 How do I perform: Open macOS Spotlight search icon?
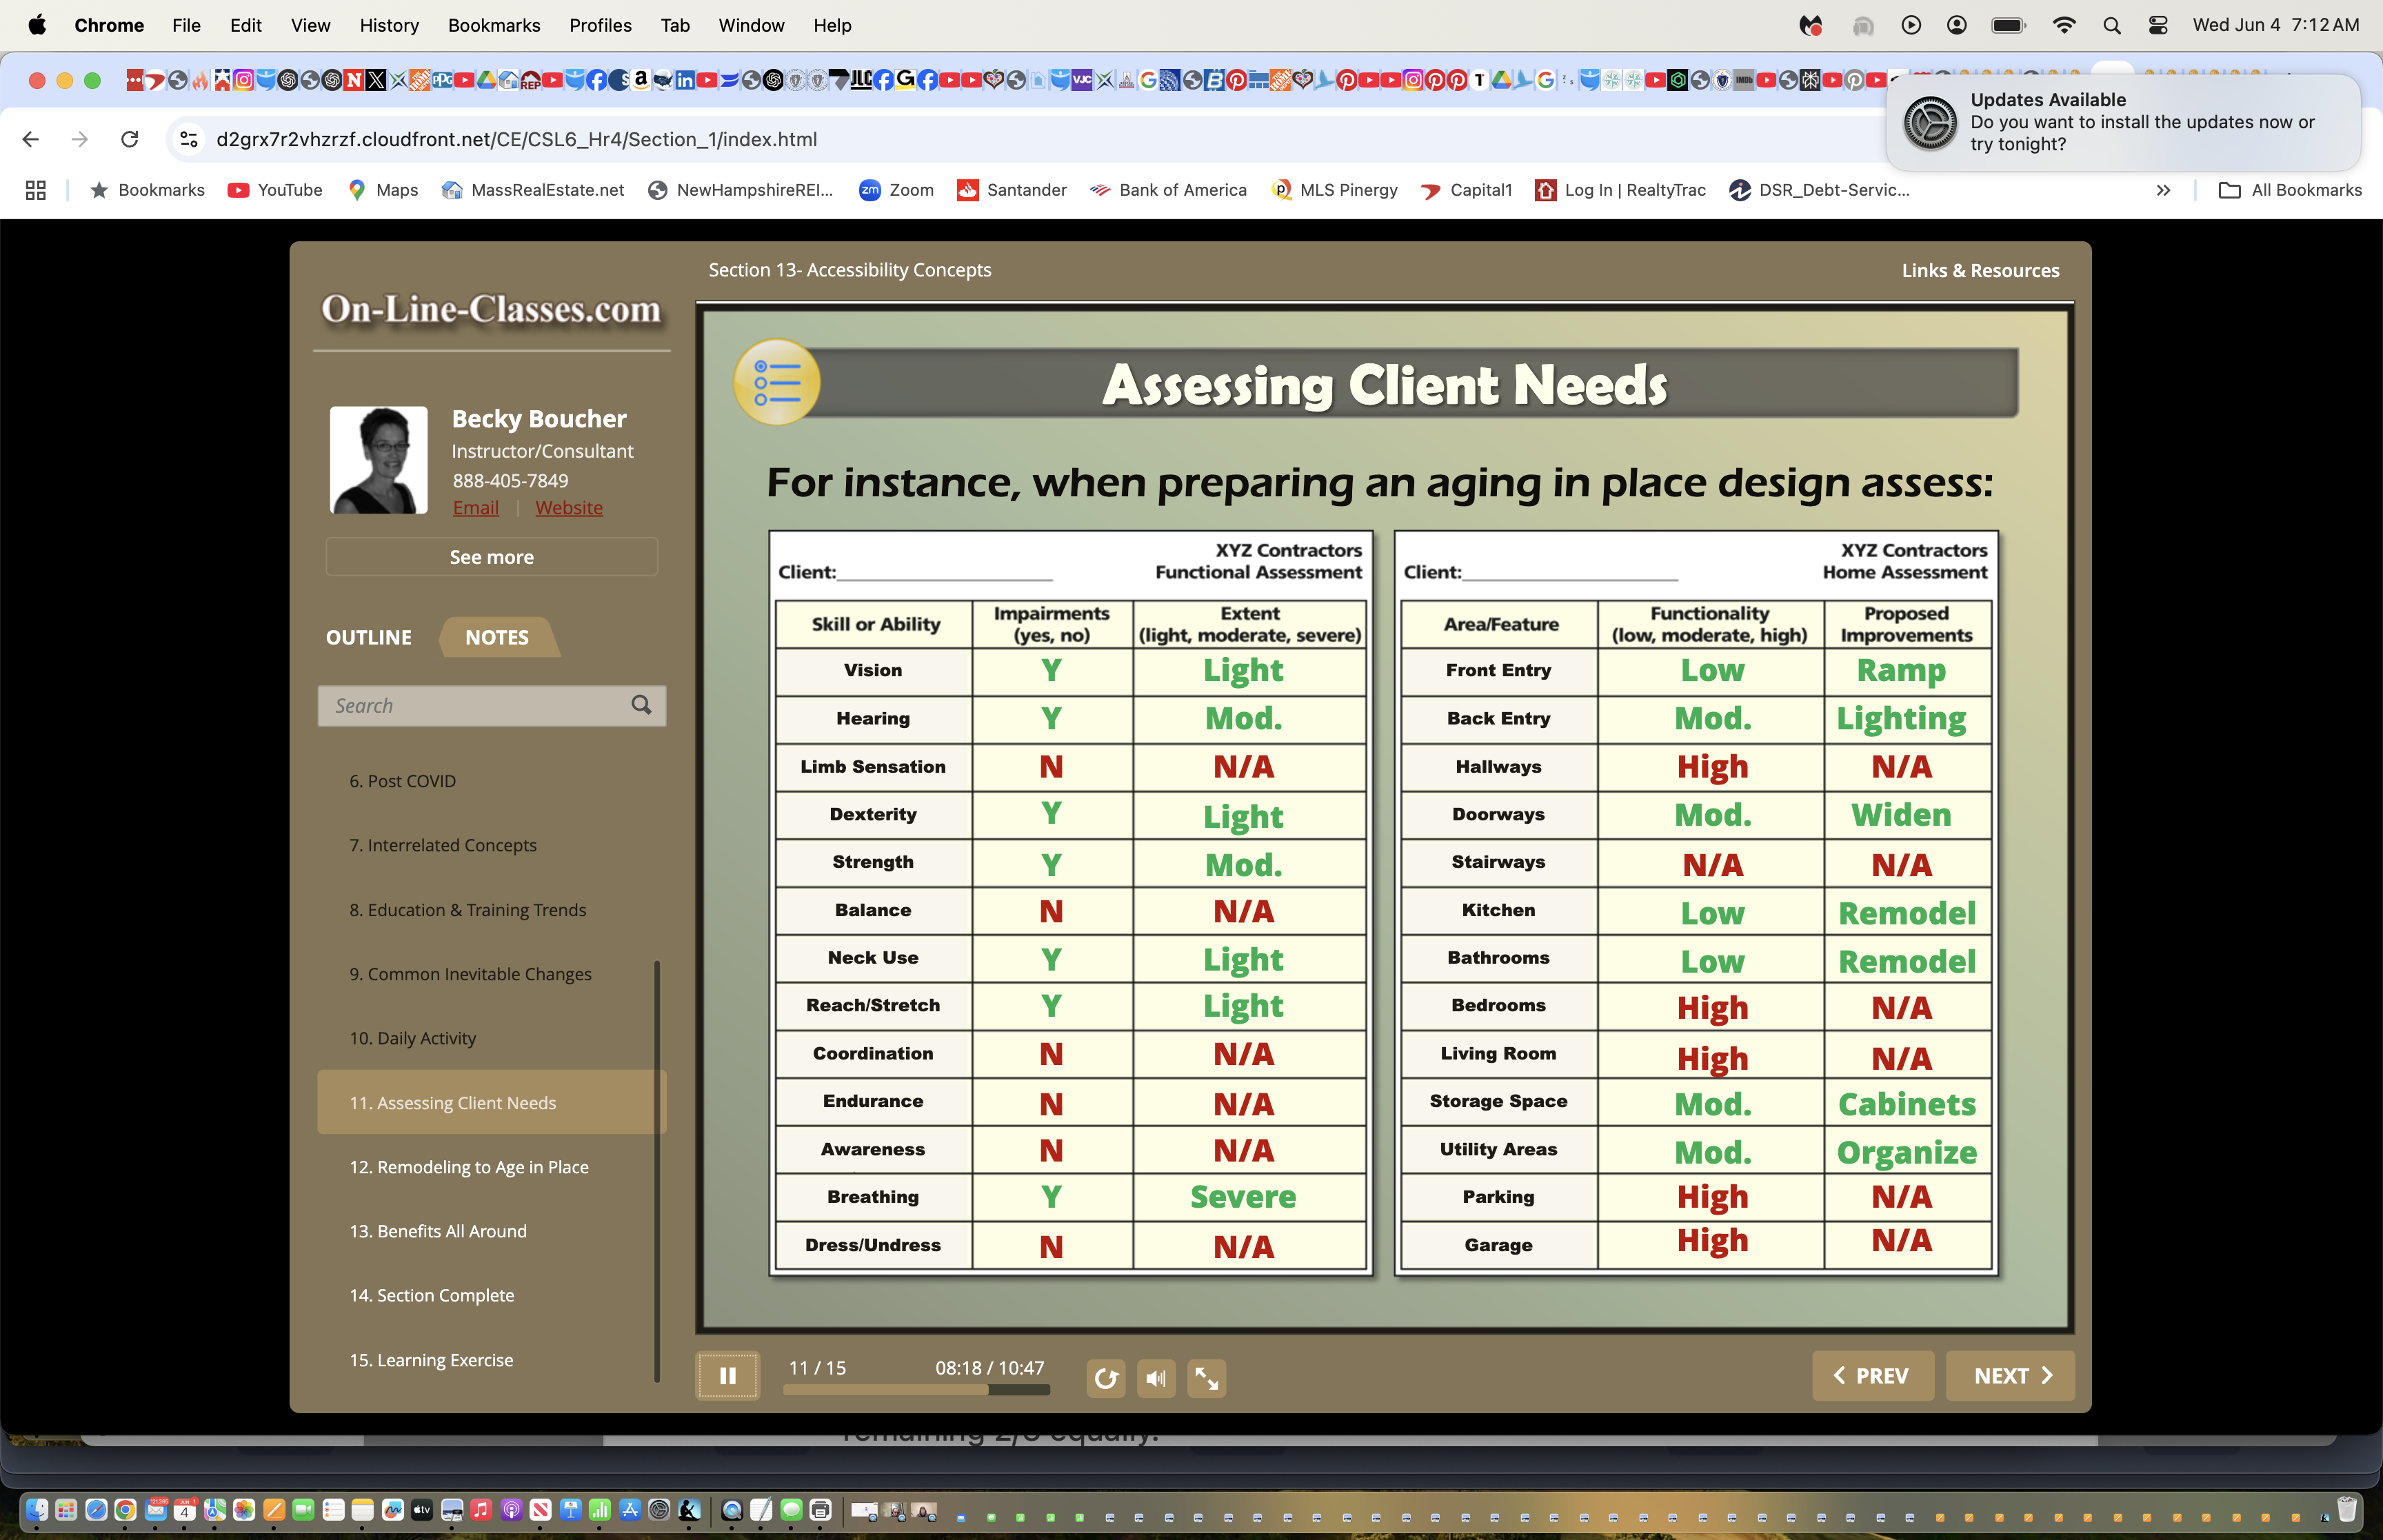tap(2111, 25)
